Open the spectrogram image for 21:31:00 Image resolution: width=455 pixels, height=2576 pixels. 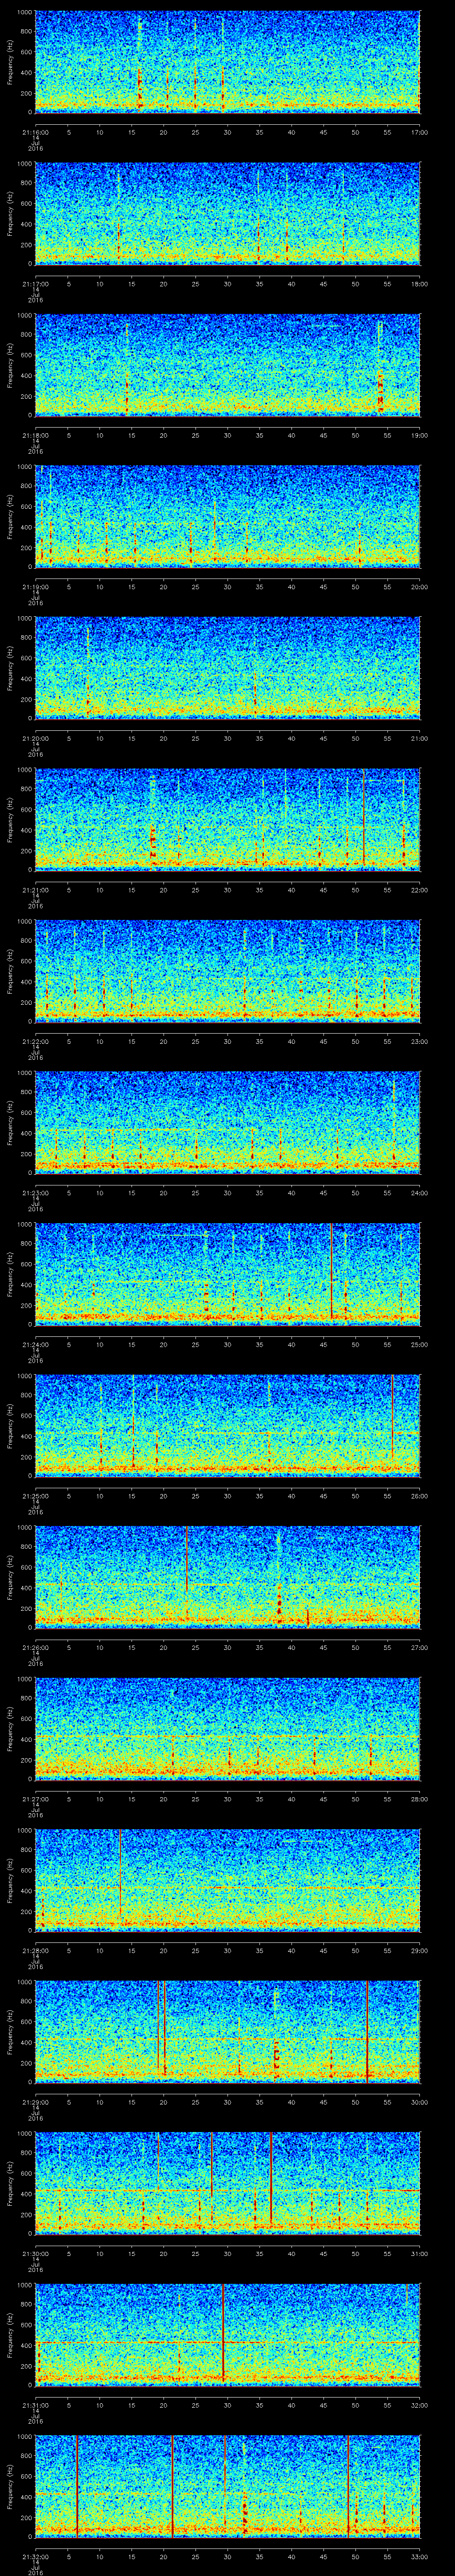coord(227,2334)
